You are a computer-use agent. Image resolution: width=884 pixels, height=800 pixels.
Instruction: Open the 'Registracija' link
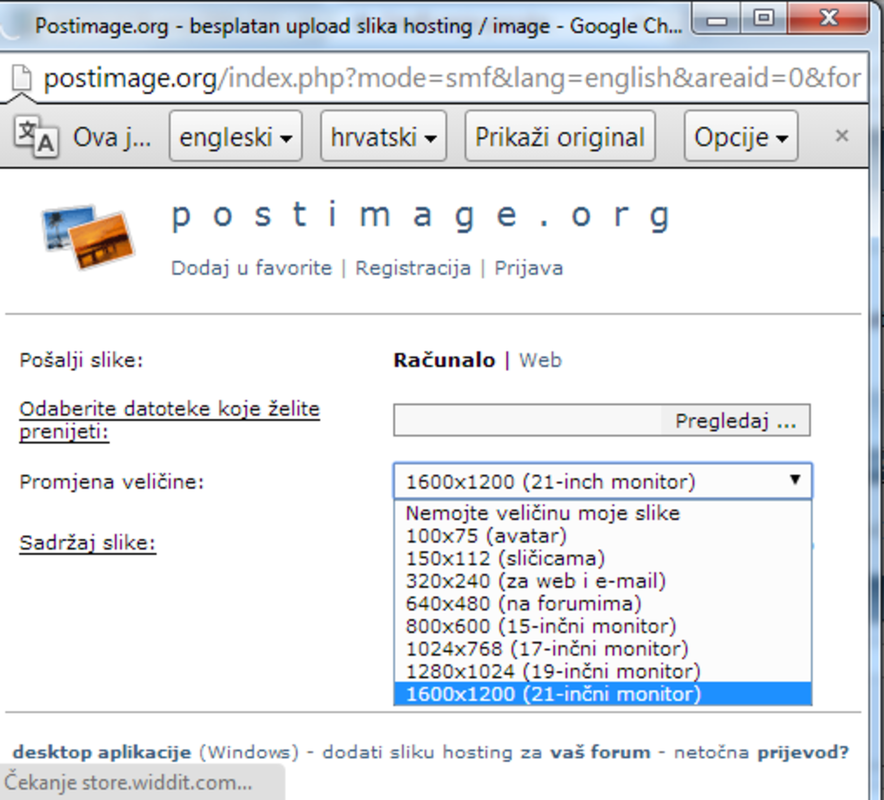[x=413, y=268]
